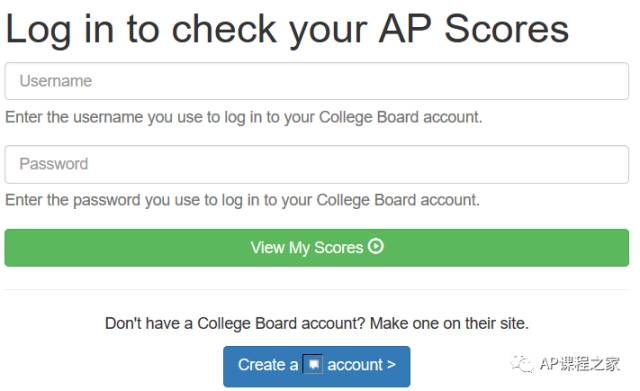Click the Create a words in blue button
Image resolution: width=640 pixels, height=391 pixels.
click(x=268, y=364)
